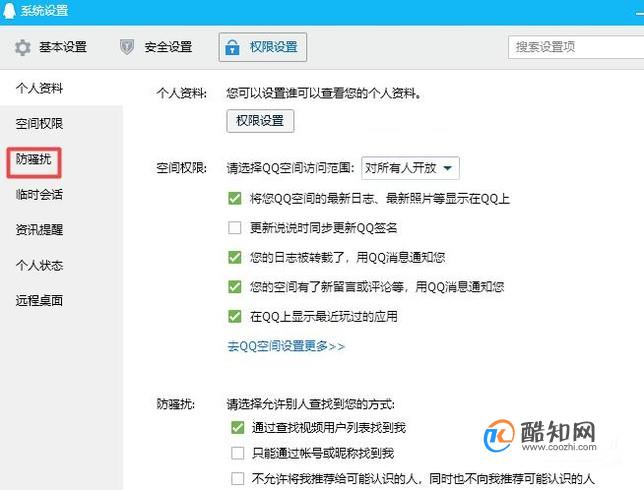Toggle 您的空间有了新留言或评论等 checkbox
The width and height of the screenshot is (644, 490).
pyautogui.click(x=235, y=287)
